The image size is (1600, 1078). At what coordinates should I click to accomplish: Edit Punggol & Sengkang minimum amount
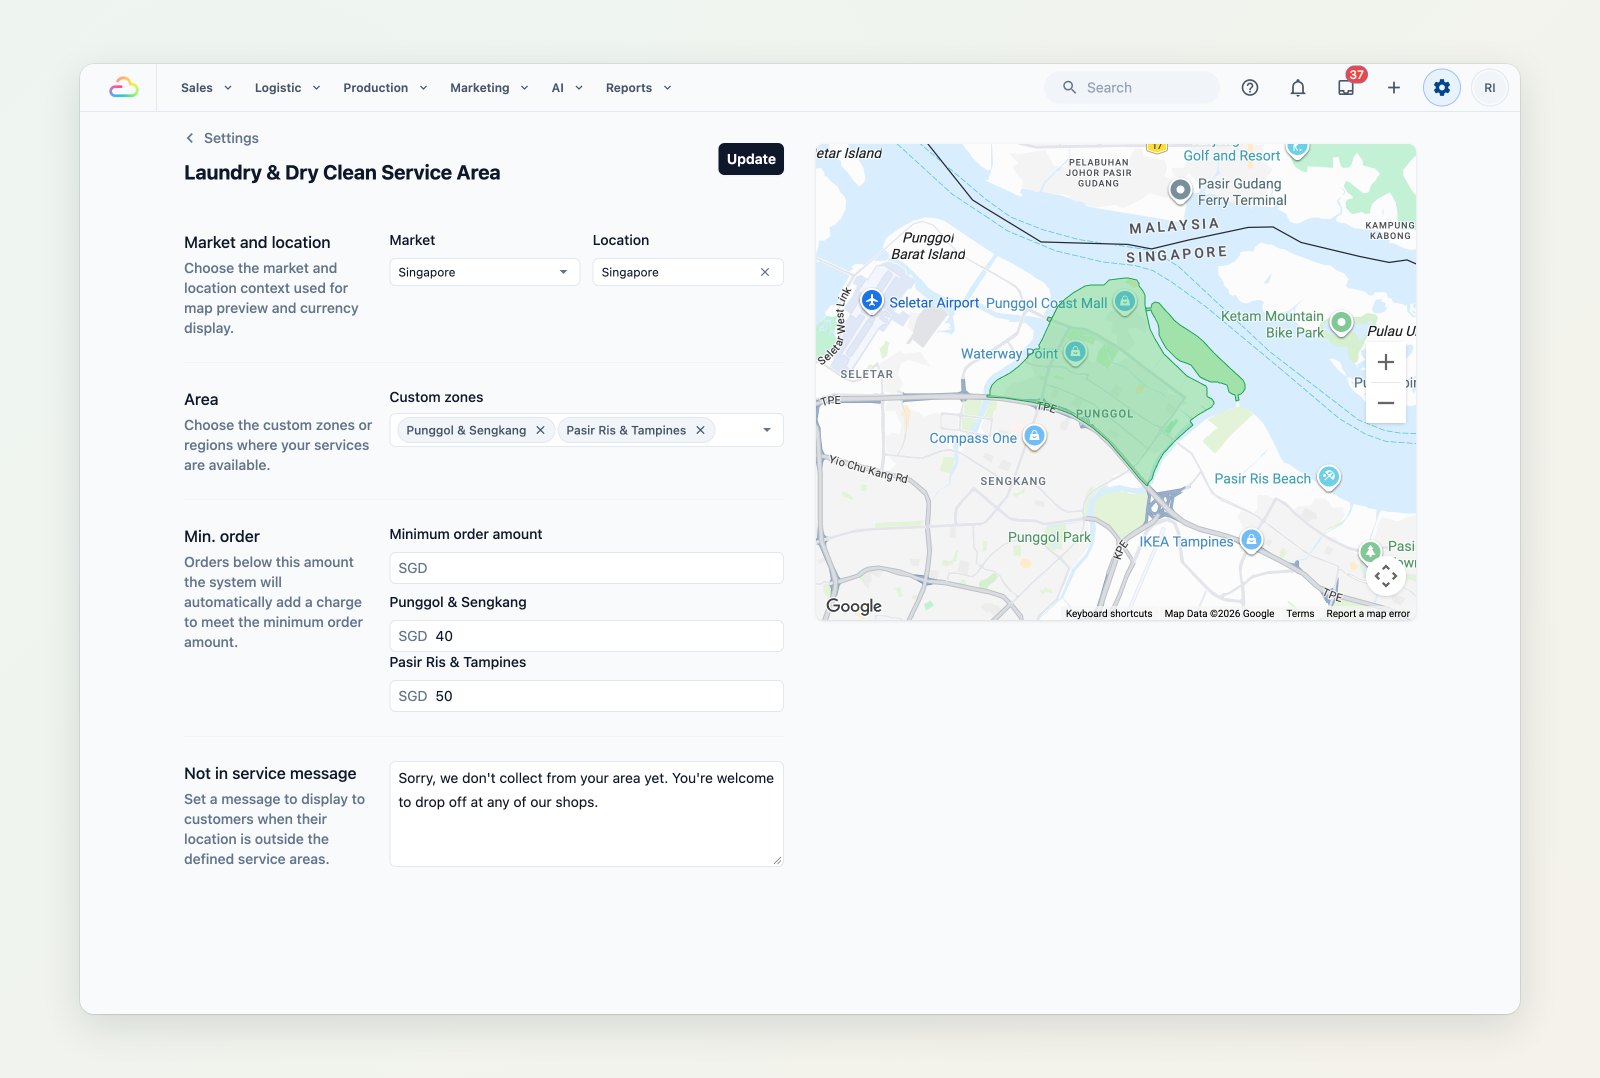[x=586, y=636]
